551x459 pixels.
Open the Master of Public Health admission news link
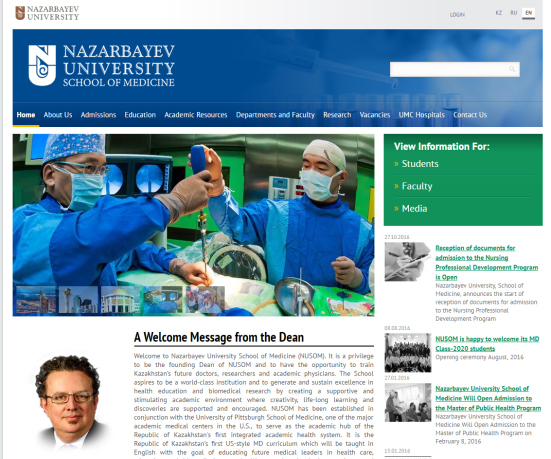pos(488,398)
